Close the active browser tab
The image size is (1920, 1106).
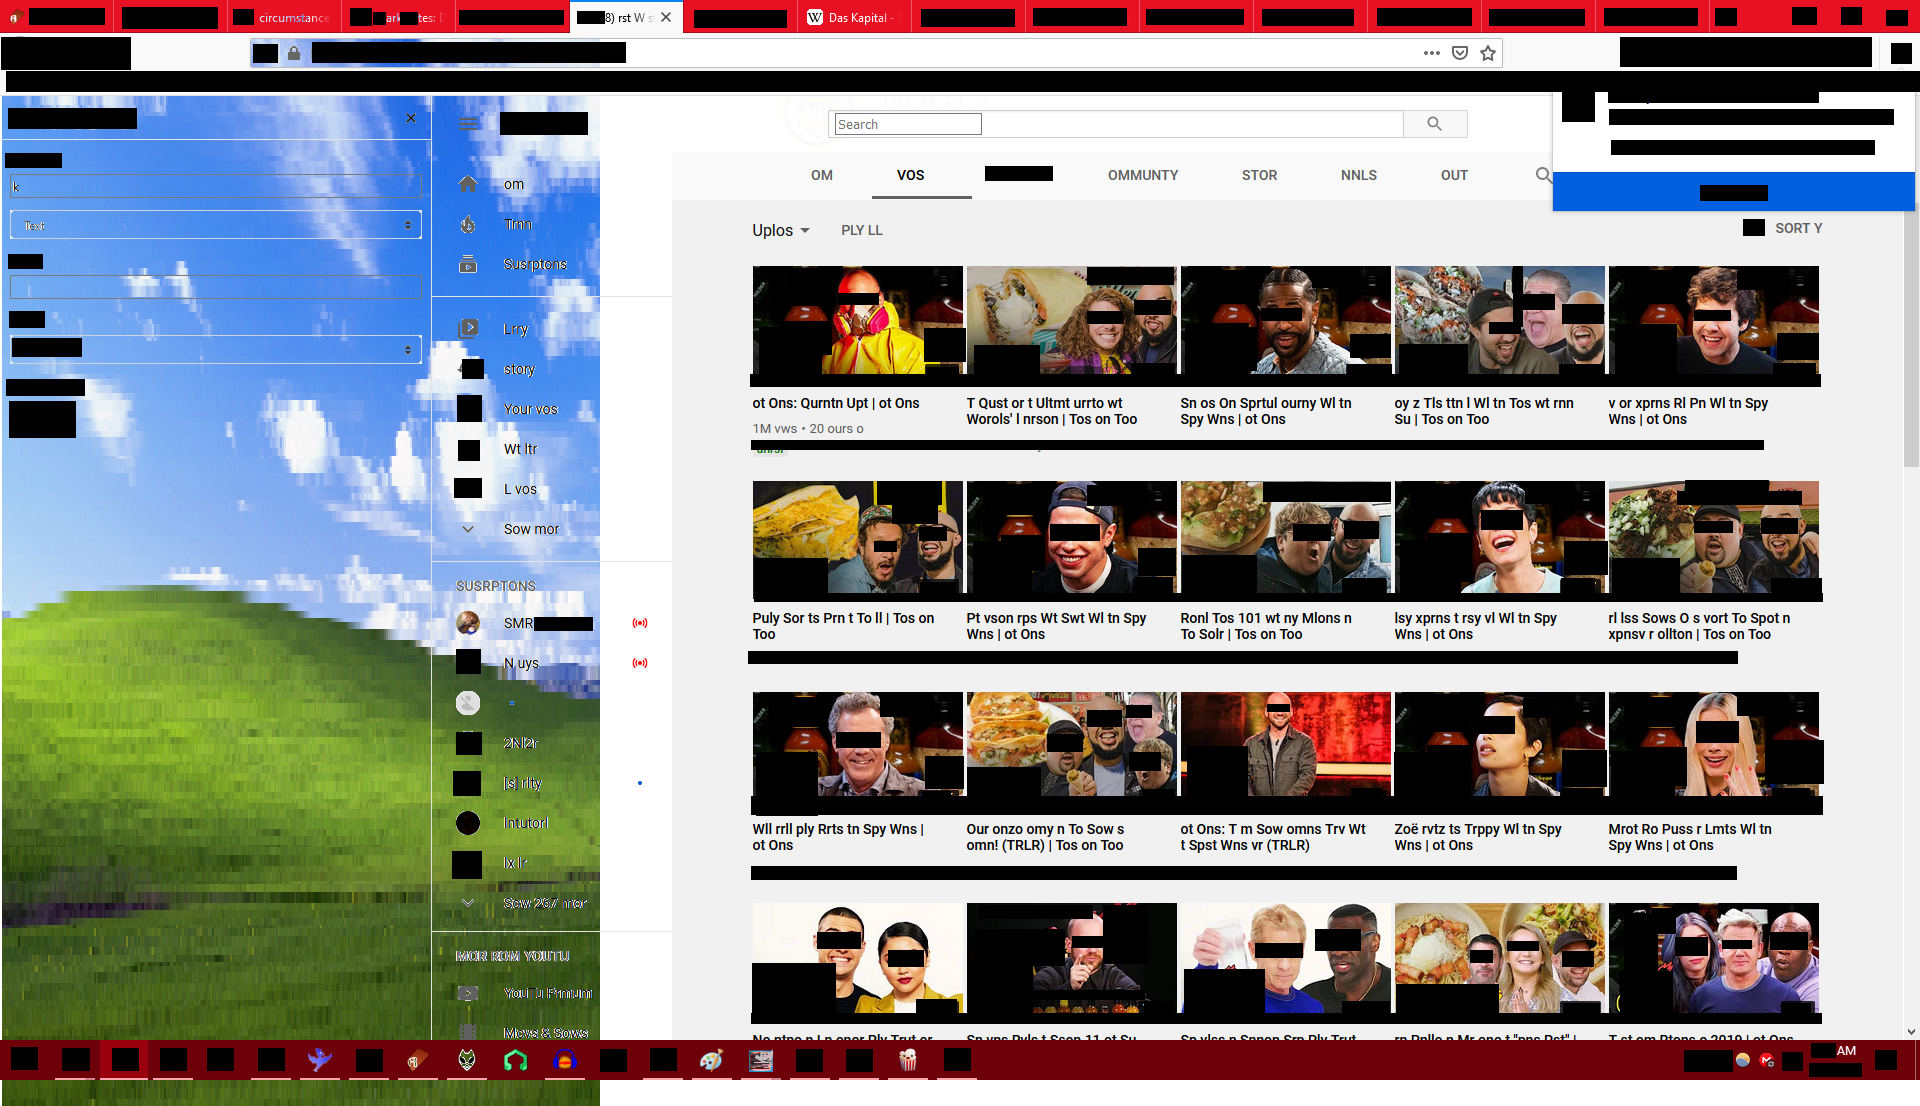tap(666, 17)
